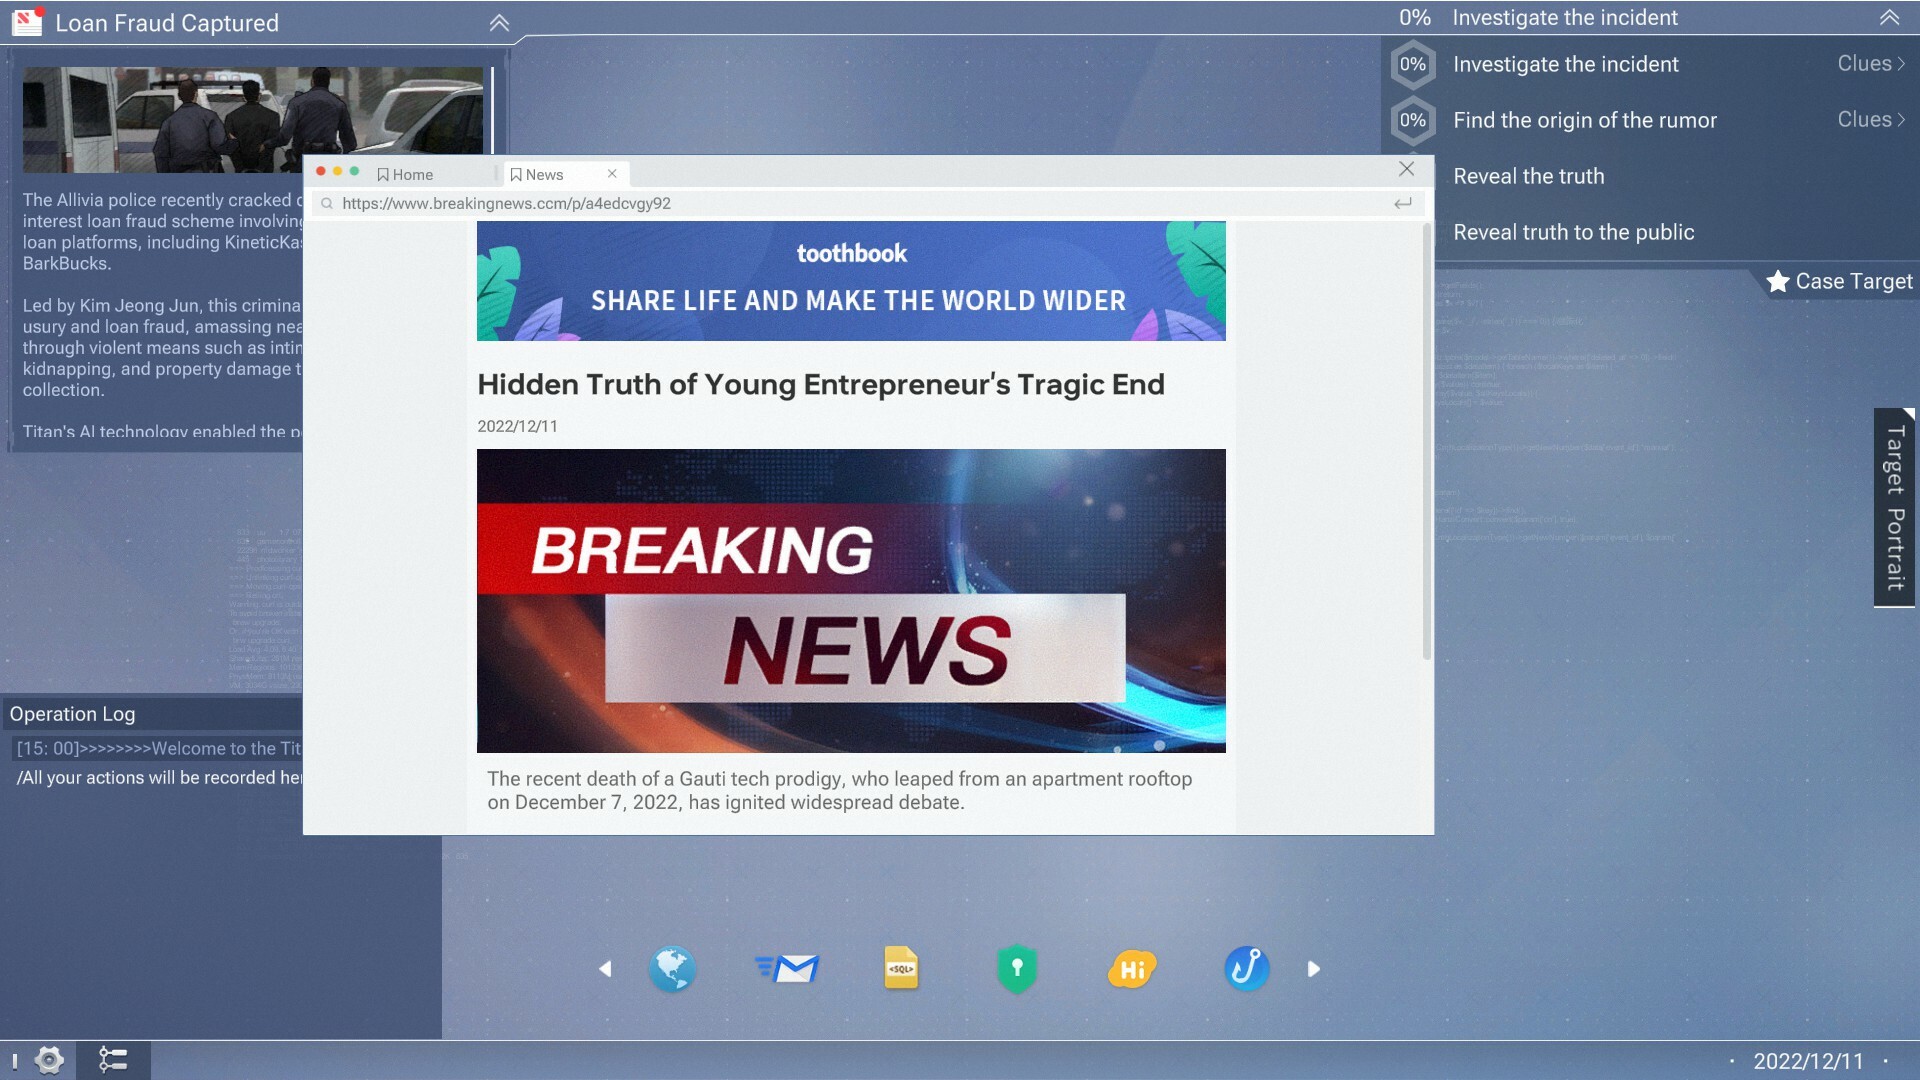This screenshot has width=1920, height=1080.
Task: Open the green password security app
Action: pos(1017,968)
